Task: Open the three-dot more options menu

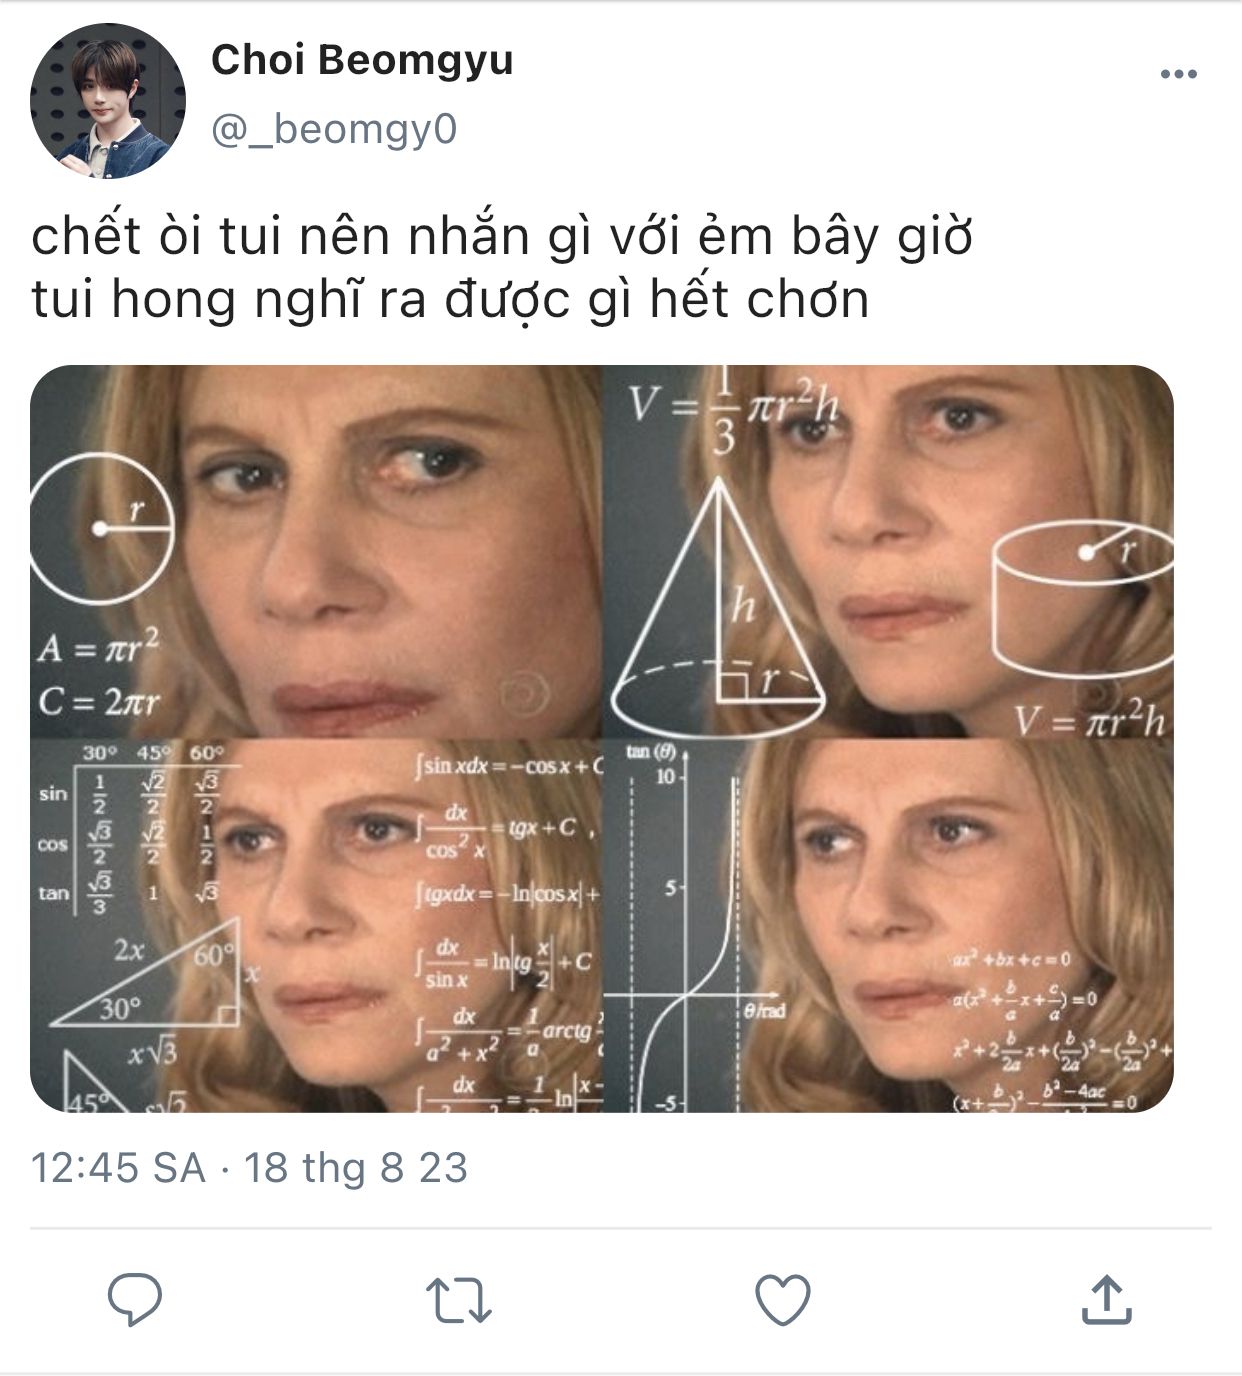Action: pyautogui.click(x=1178, y=74)
